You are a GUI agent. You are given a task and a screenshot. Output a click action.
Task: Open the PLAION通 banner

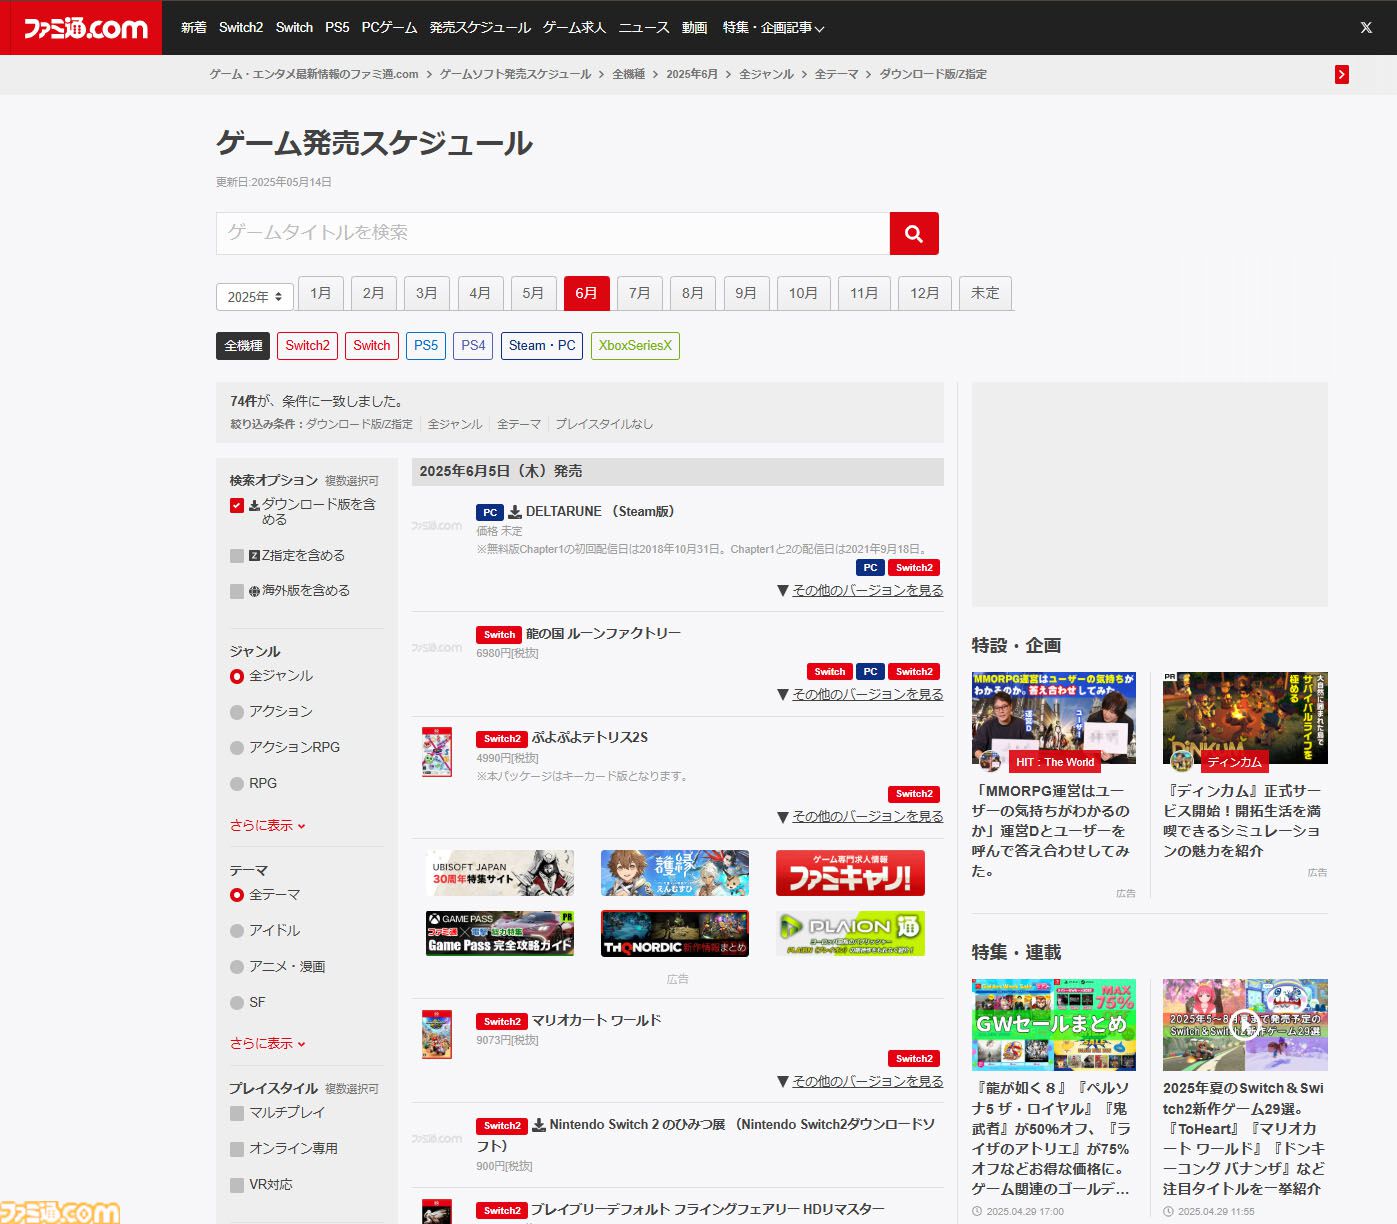coord(850,933)
